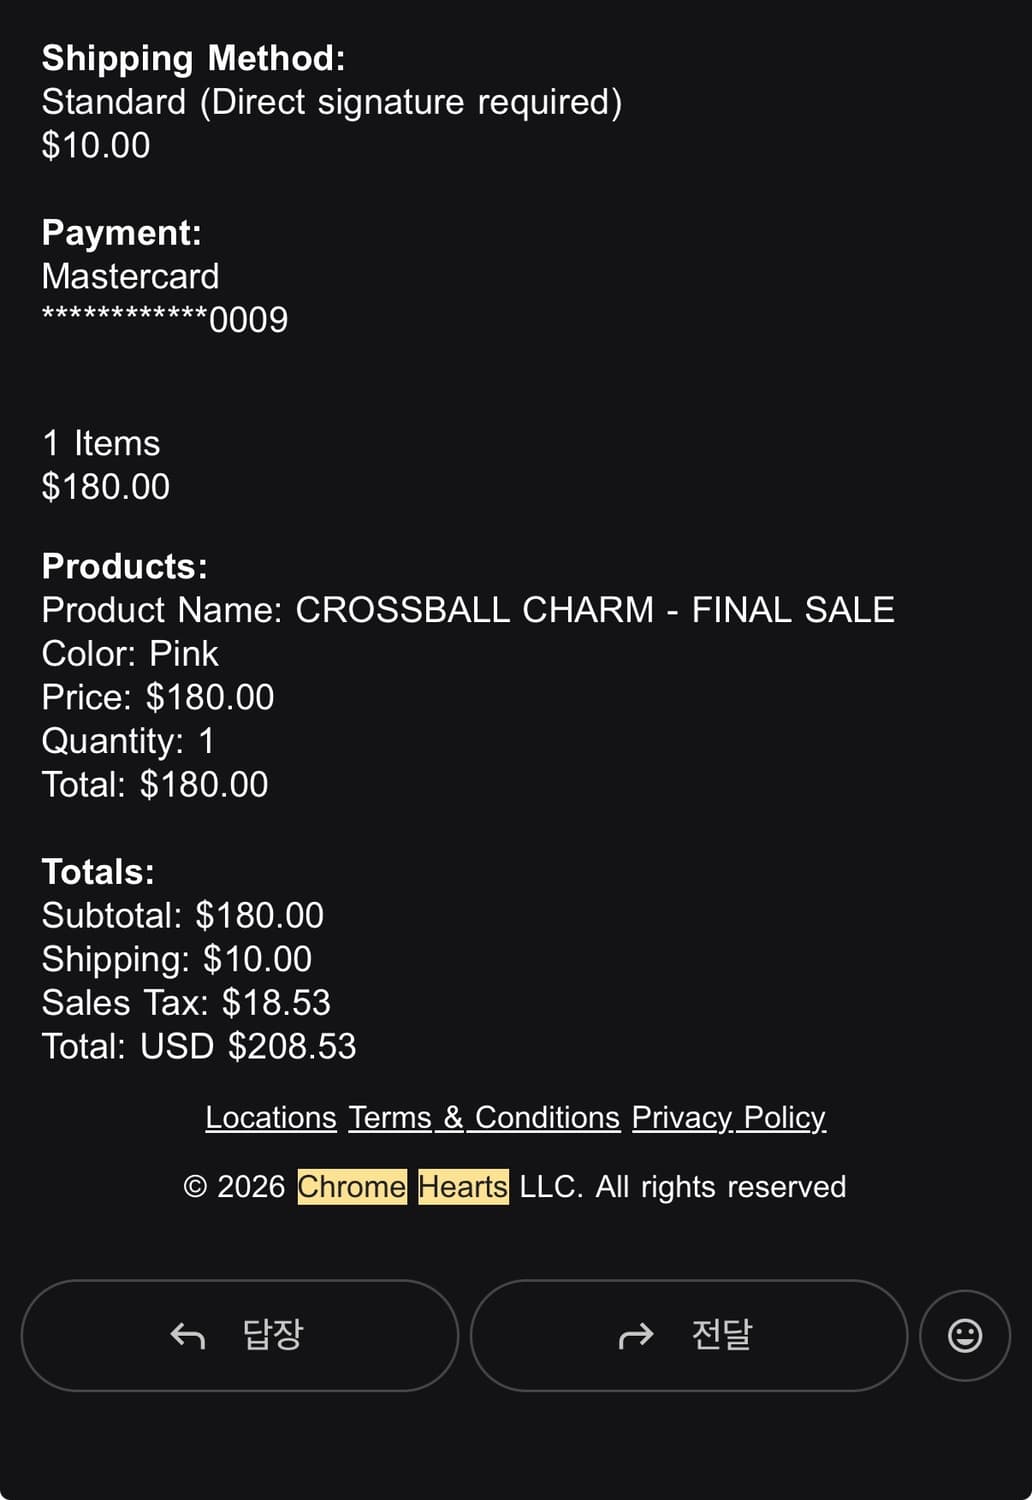This screenshot has height=1500, width=1032.
Task: Click the Payment heading
Action: point(121,233)
